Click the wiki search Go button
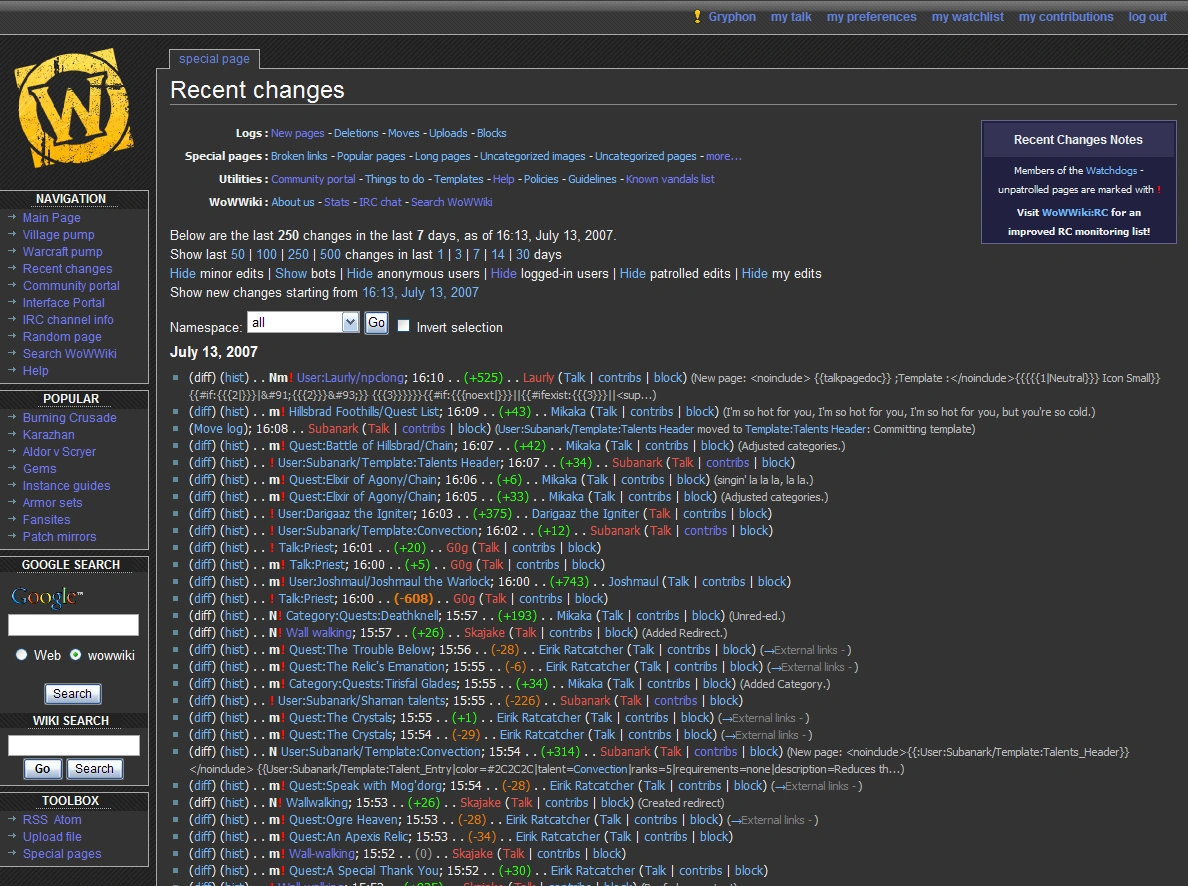 pos(42,769)
